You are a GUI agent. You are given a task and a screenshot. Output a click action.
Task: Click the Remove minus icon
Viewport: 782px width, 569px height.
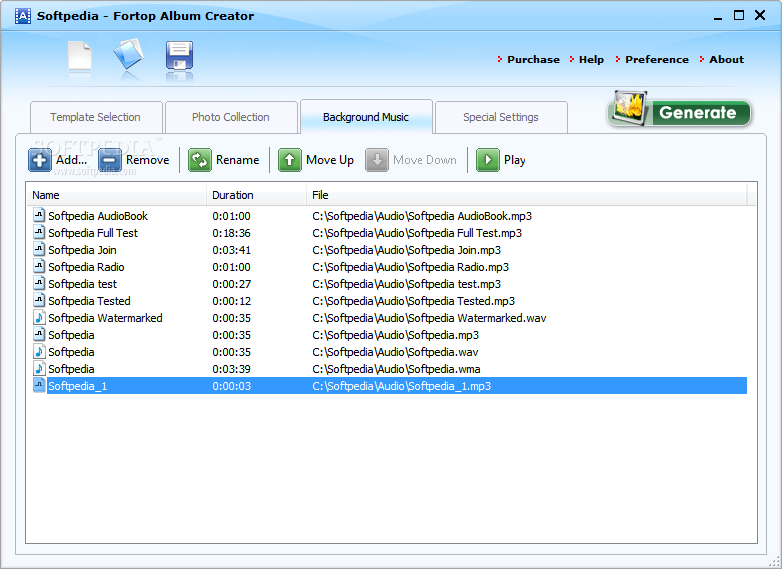[110, 160]
